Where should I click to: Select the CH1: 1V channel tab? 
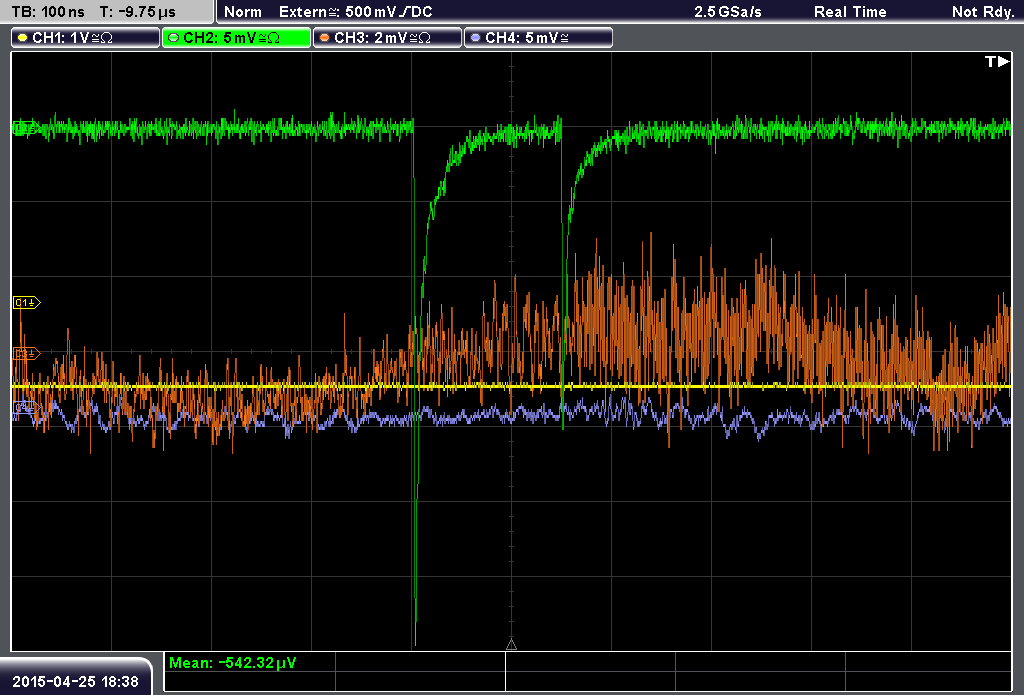86,38
